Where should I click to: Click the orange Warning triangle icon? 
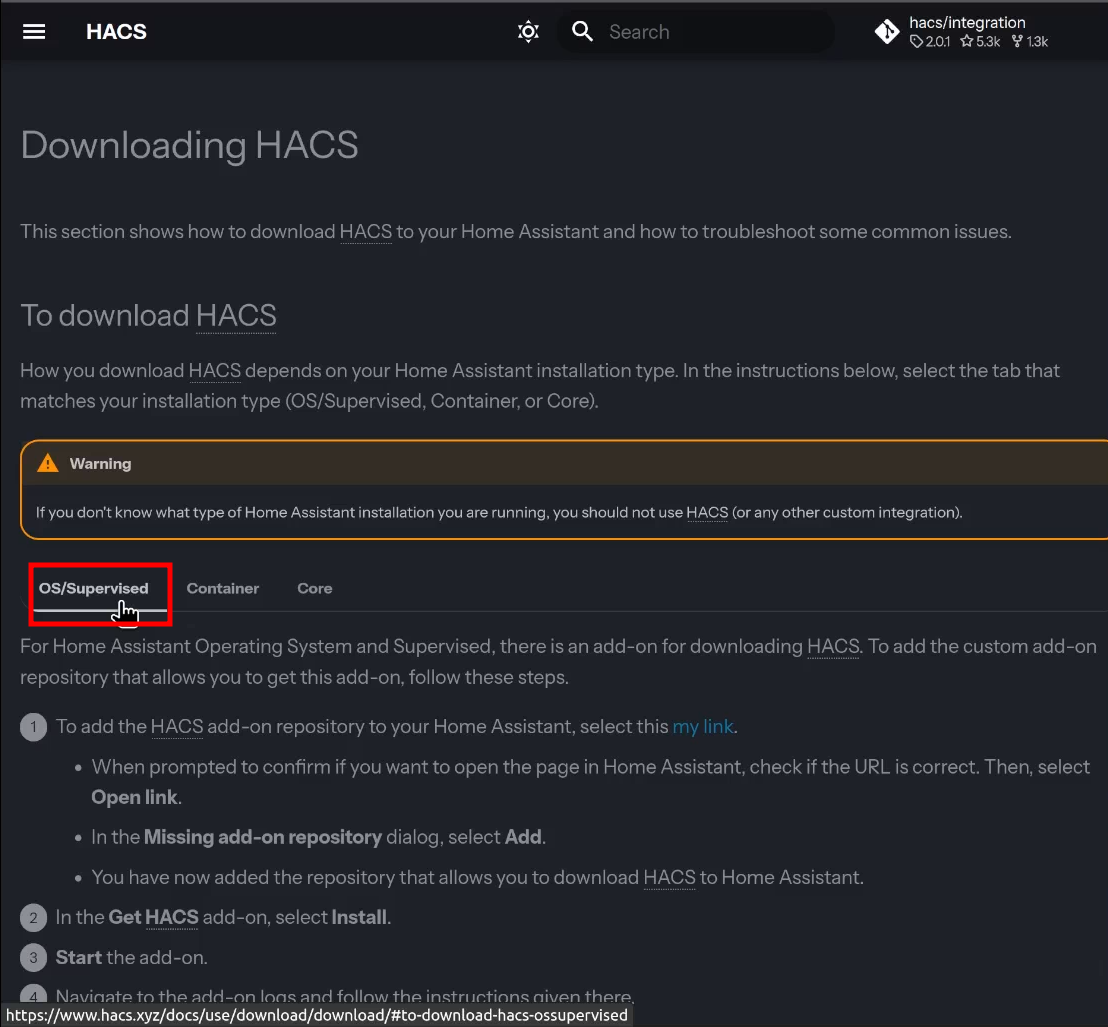[47, 464]
